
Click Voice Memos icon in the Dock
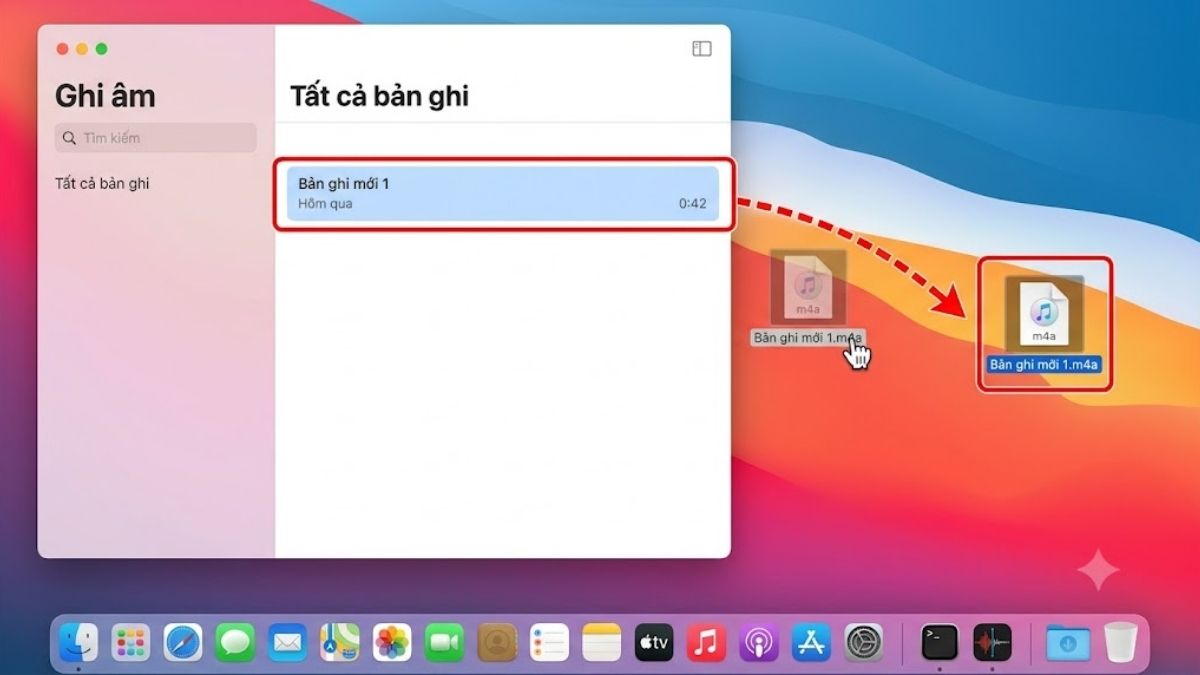[993, 642]
